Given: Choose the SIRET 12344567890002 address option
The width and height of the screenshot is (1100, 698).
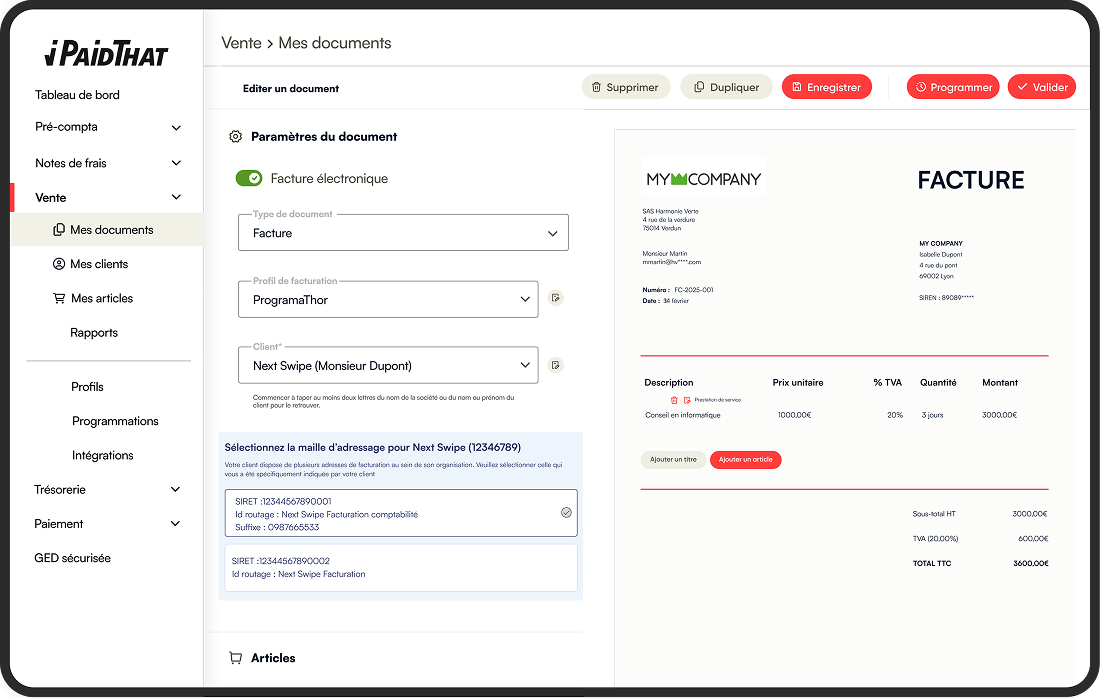Looking at the screenshot, I should click(x=399, y=568).
